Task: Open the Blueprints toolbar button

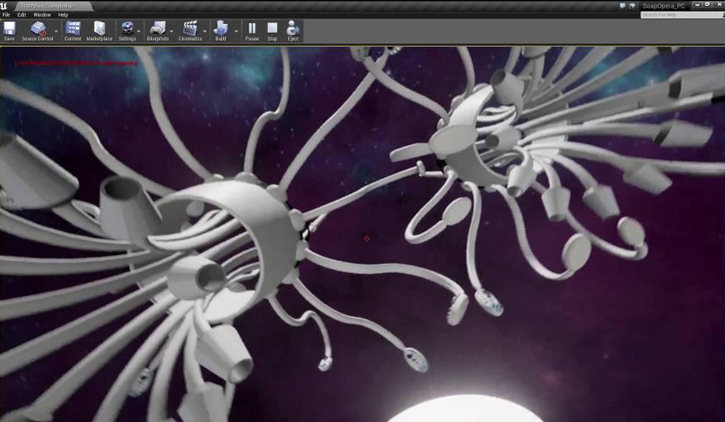Action: tap(158, 31)
